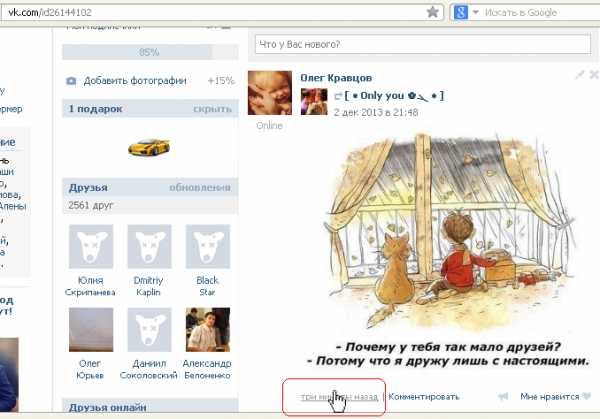Click the 2561 друг count
Viewport: 600px width, 419px height.
point(91,205)
